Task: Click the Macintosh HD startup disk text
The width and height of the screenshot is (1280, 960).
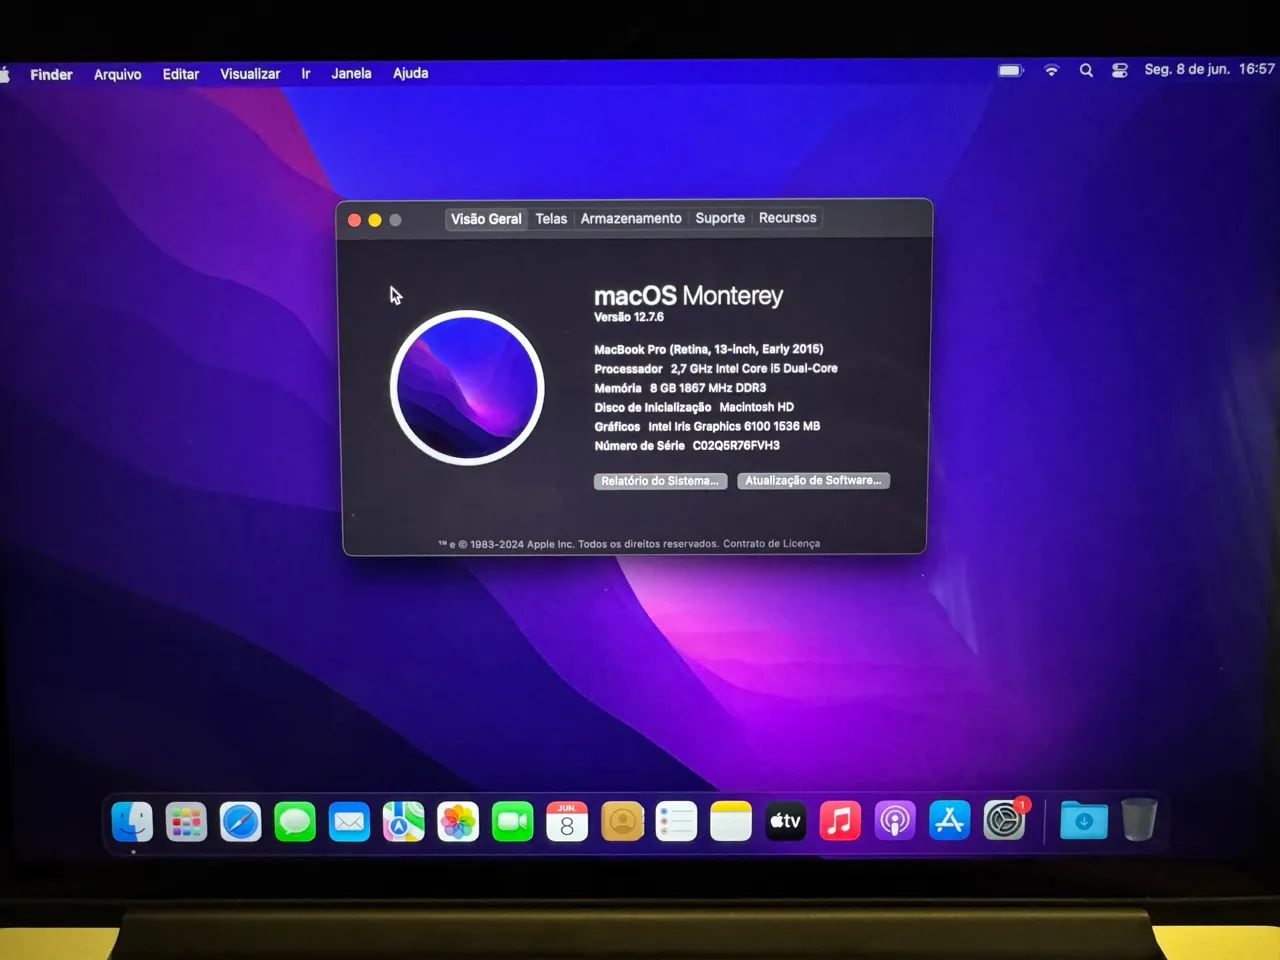Action: pos(757,407)
